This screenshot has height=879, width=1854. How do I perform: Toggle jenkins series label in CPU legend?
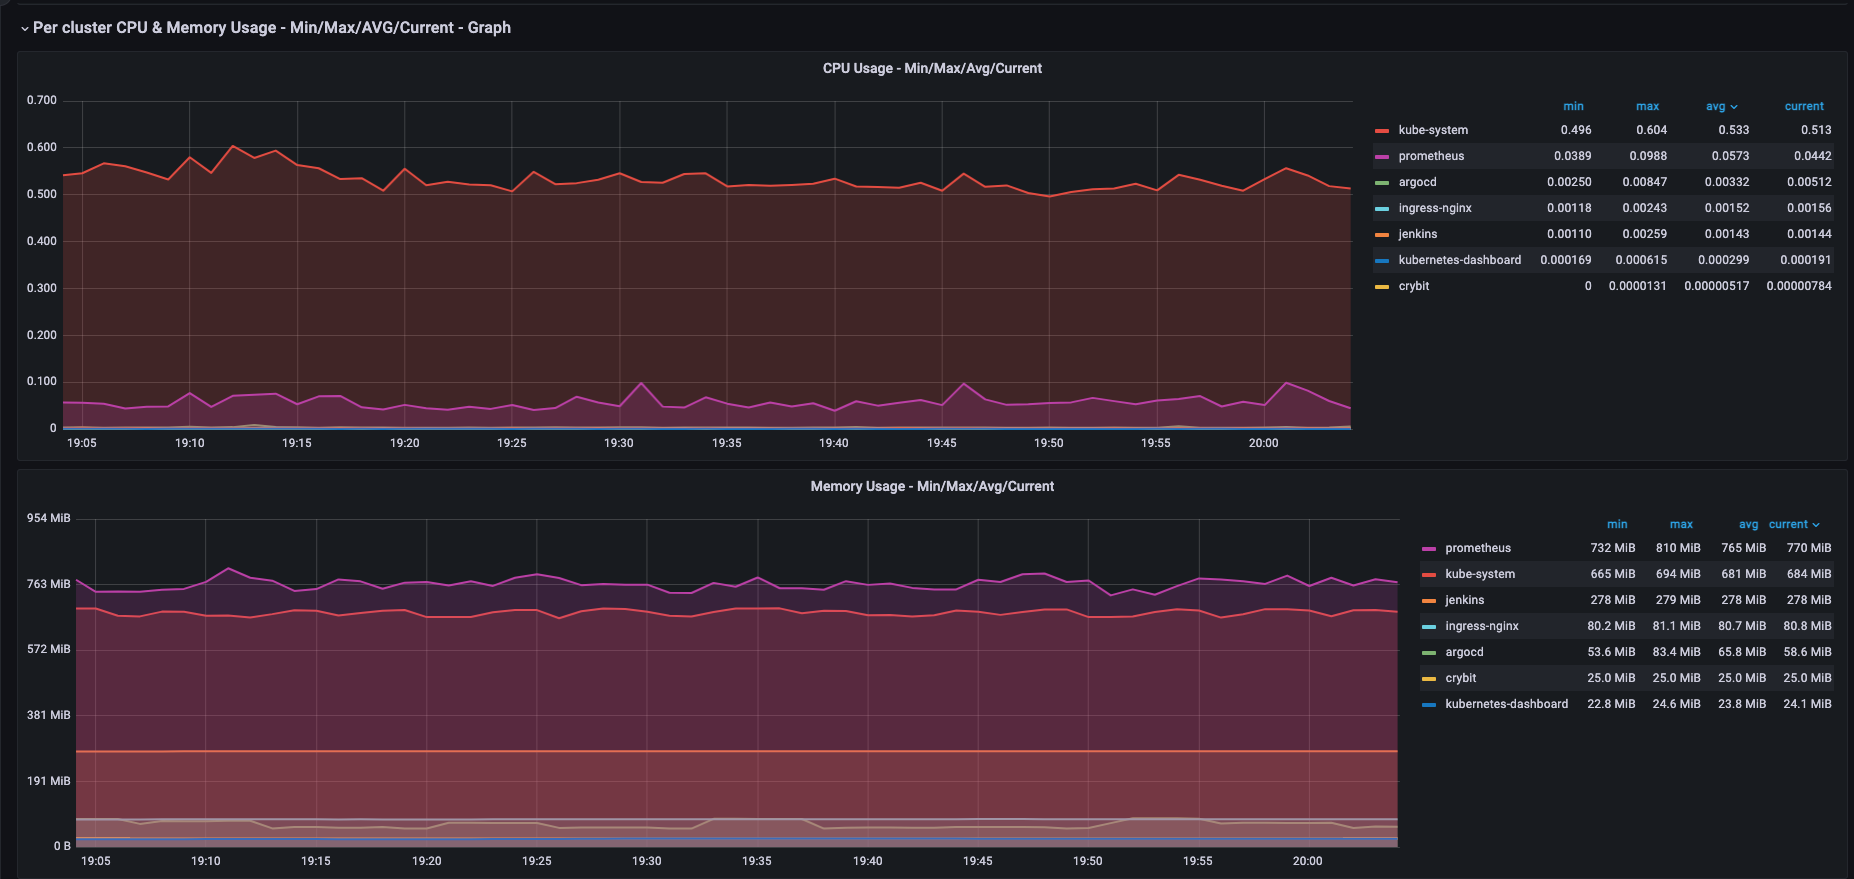pyautogui.click(x=1417, y=234)
